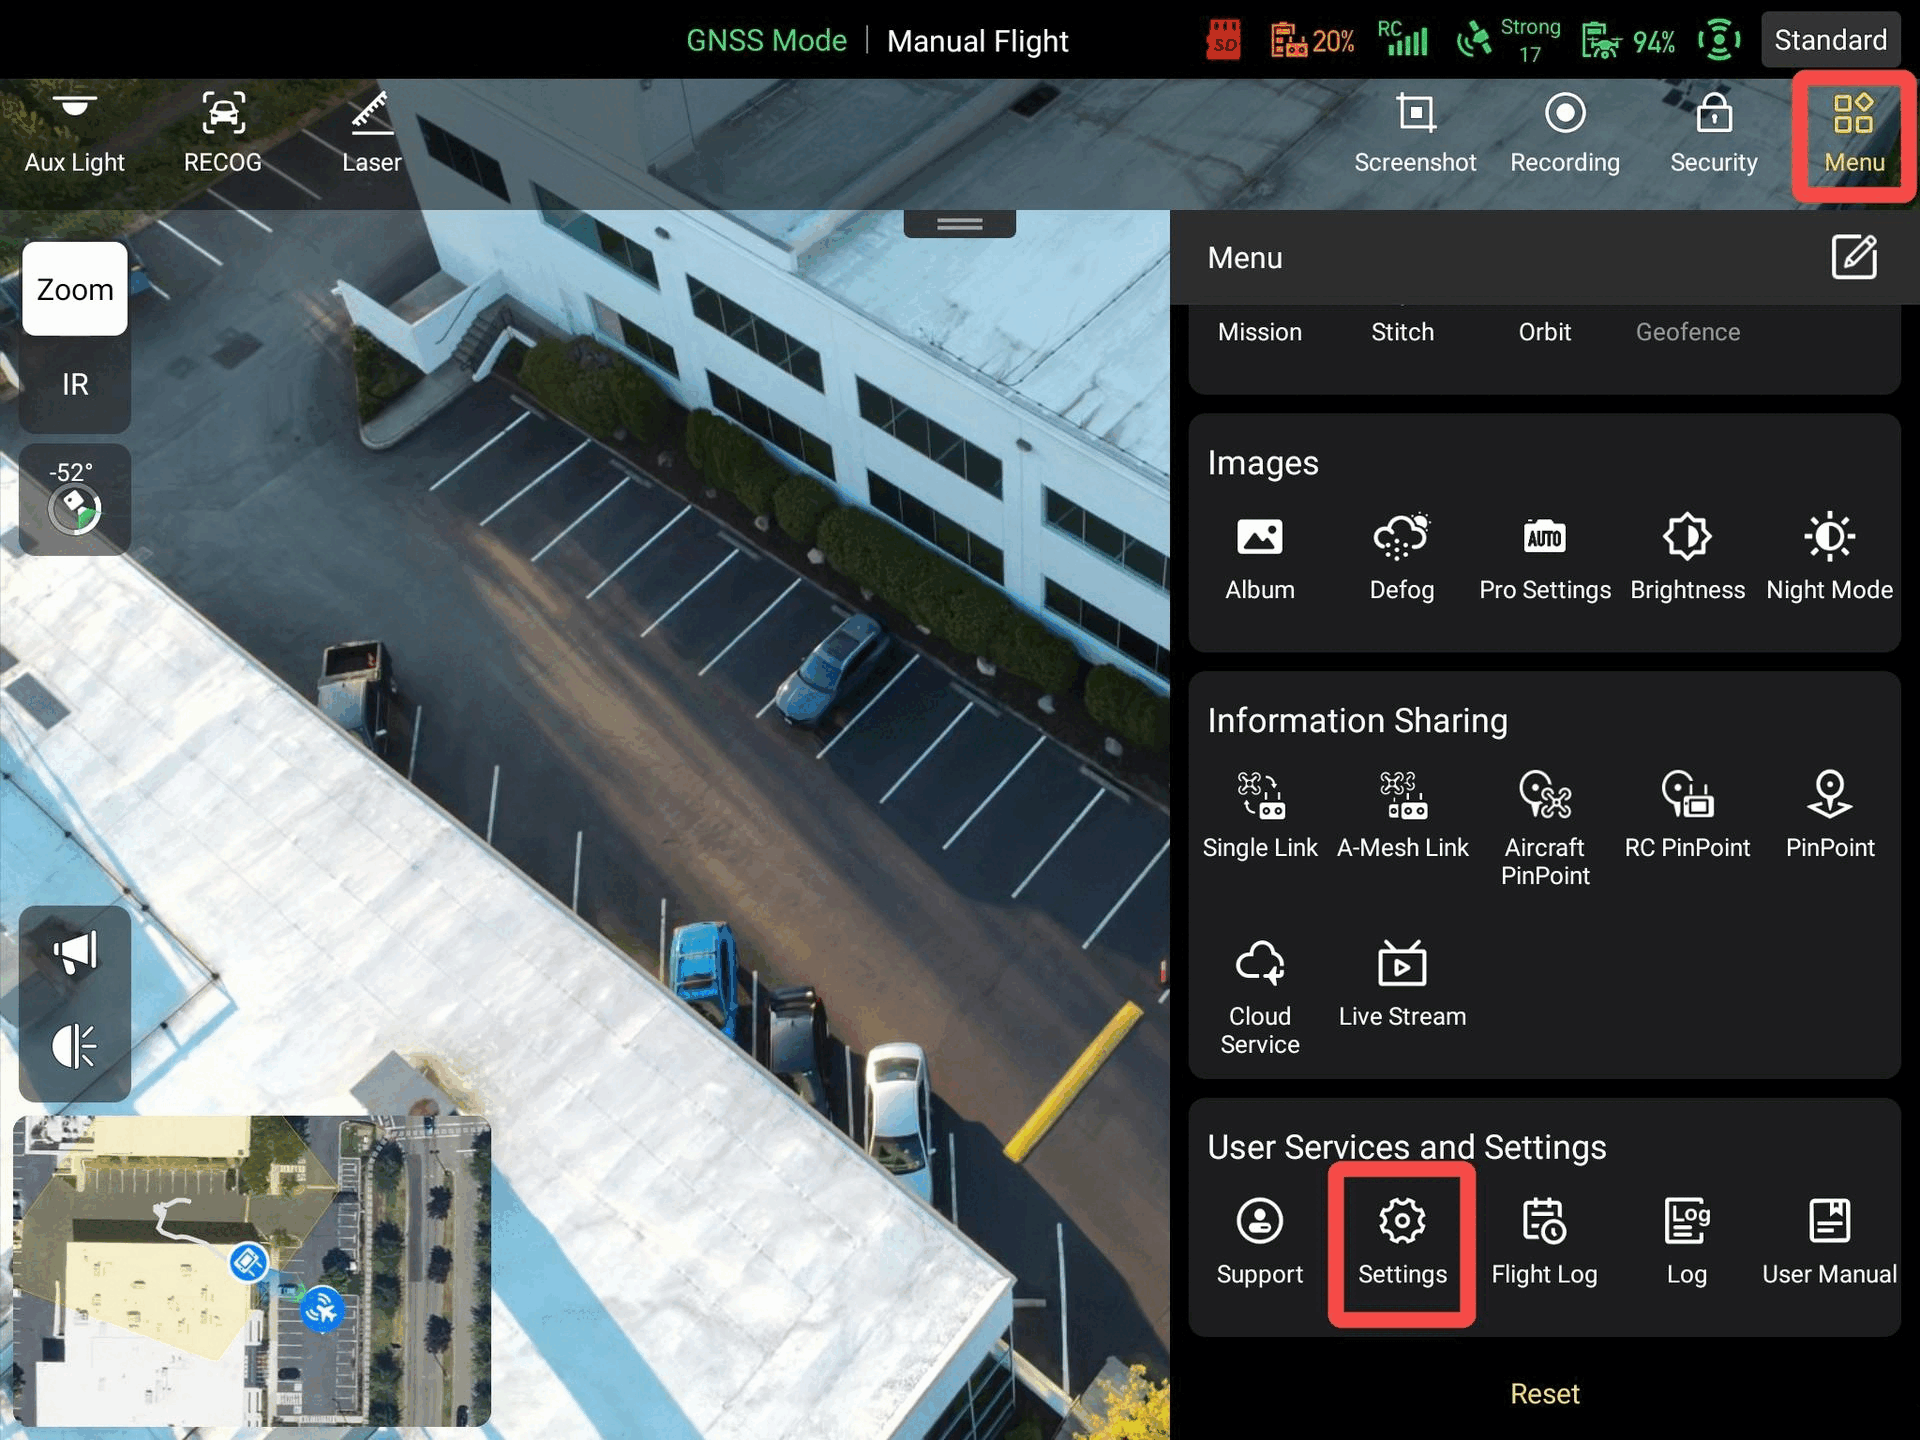The image size is (1920, 1440).
Task: Open PinPoint tool
Action: (1830, 815)
